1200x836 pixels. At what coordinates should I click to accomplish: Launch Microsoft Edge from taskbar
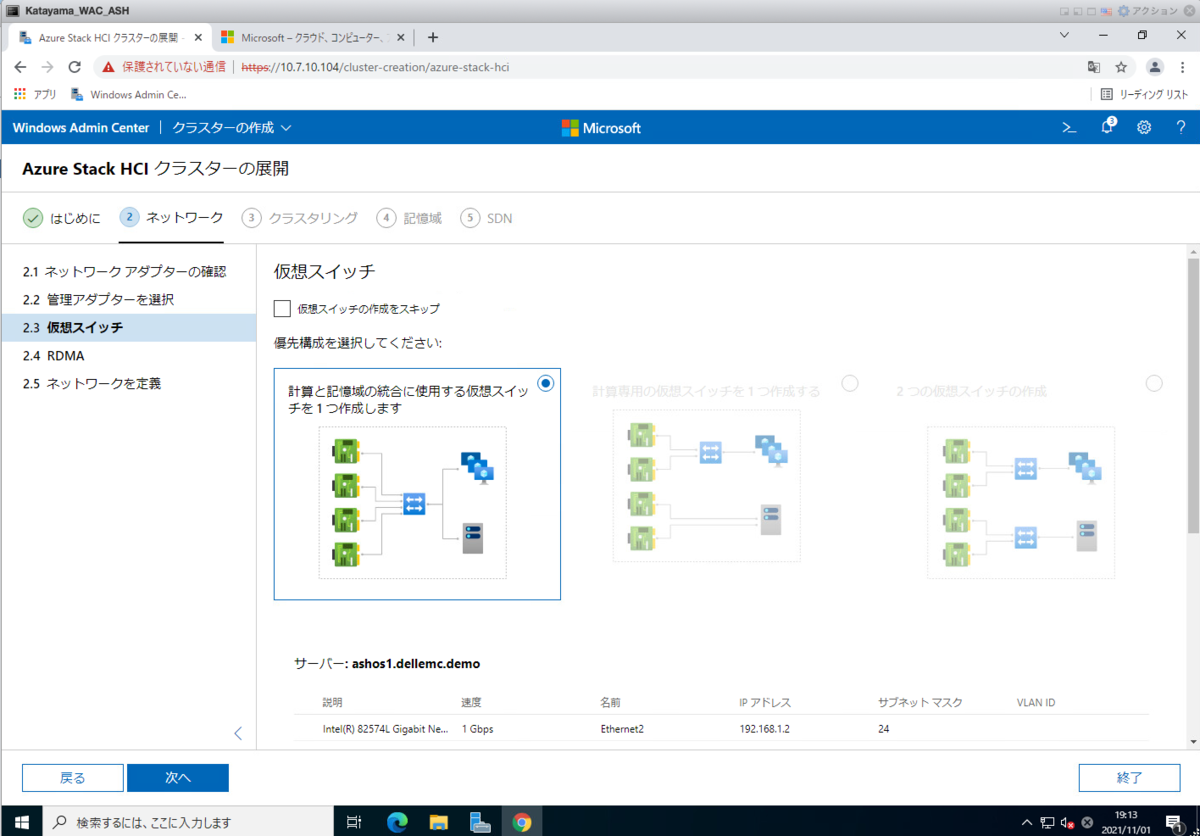(397, 822)
